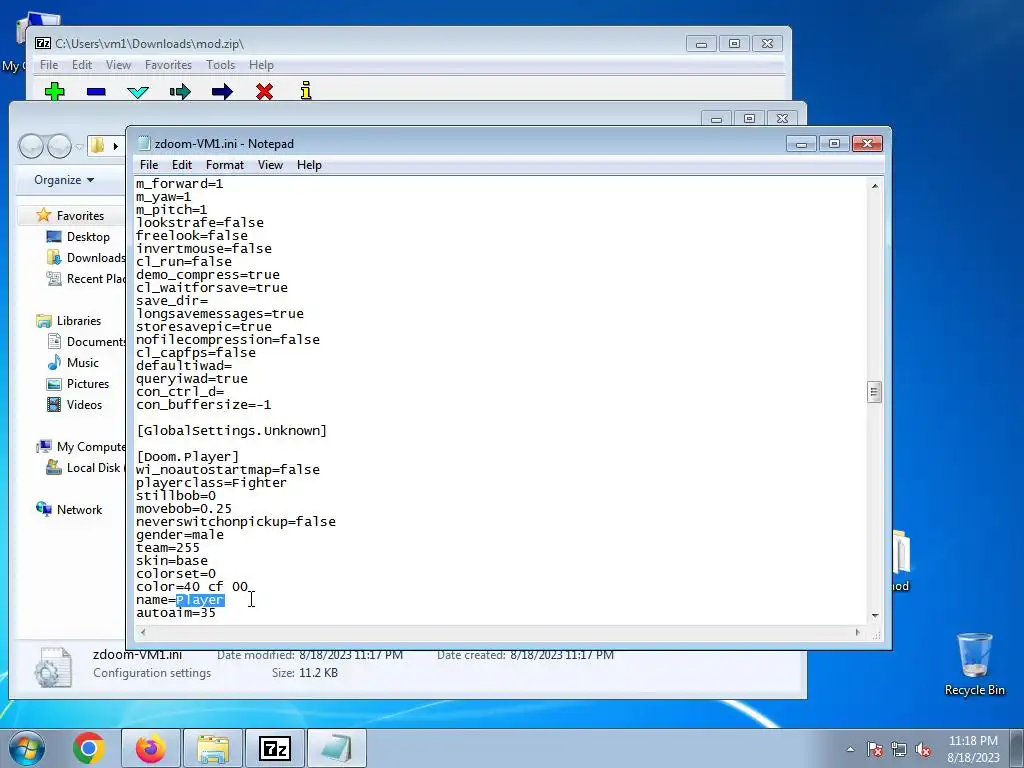Screen dimensions: 1024x768
Task: Switch to File Explorer taskbar button
Action: point(213,748)
